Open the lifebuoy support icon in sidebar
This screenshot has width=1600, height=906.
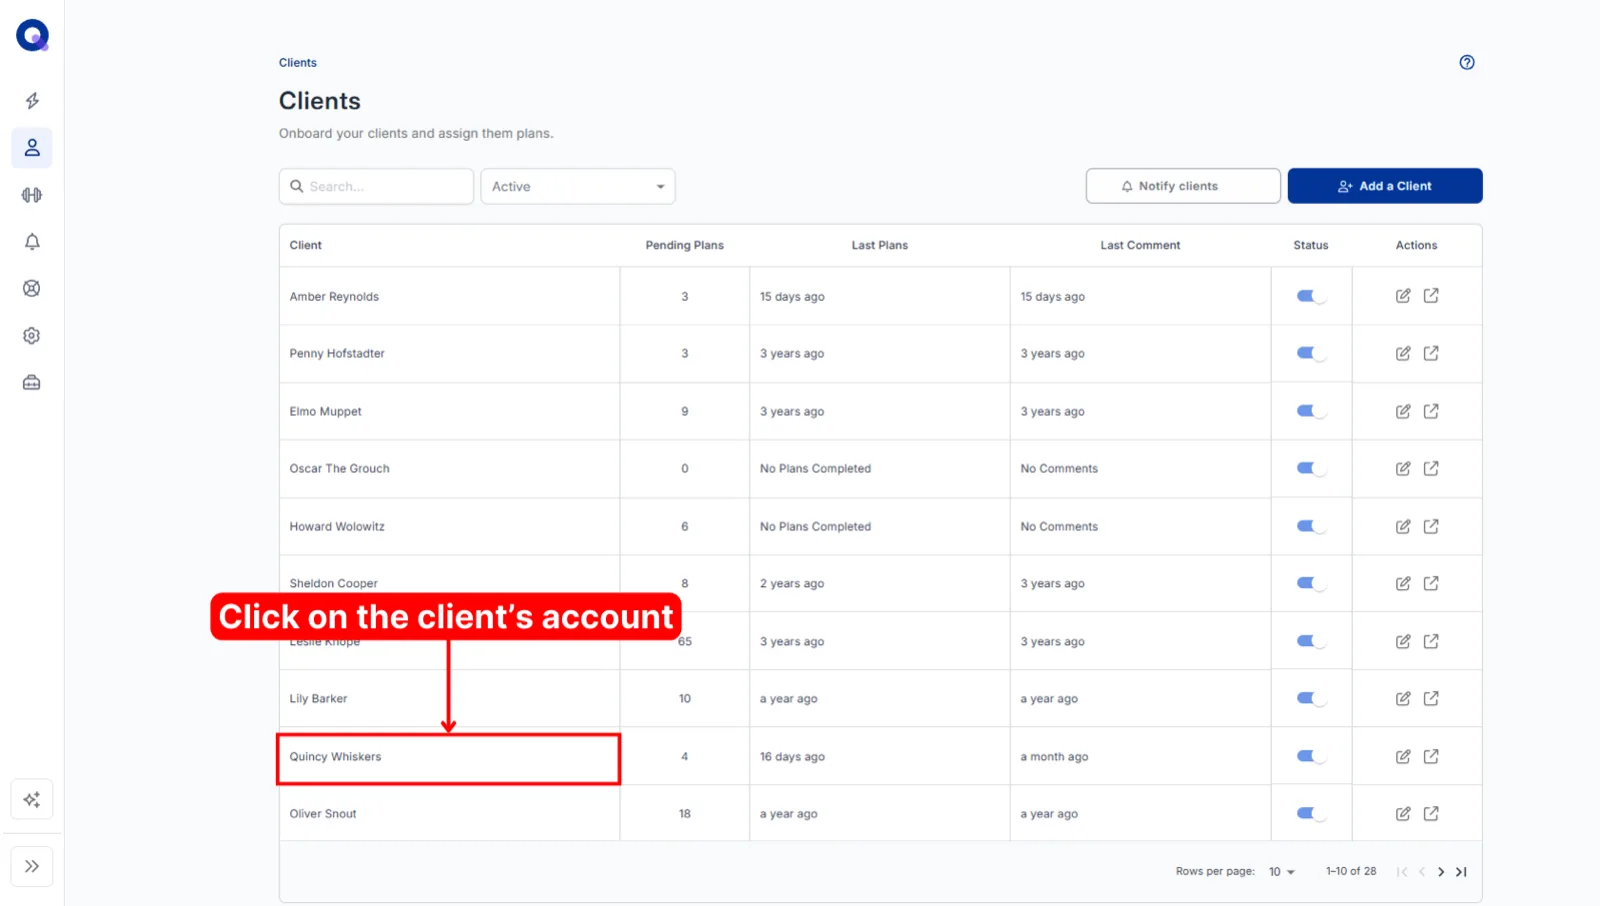click(32, 288)
